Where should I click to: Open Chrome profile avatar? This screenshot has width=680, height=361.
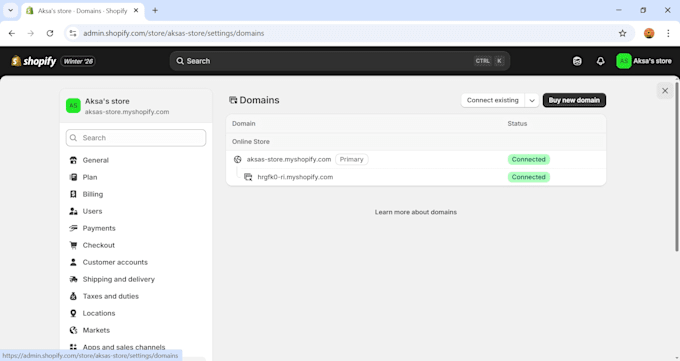649,33
